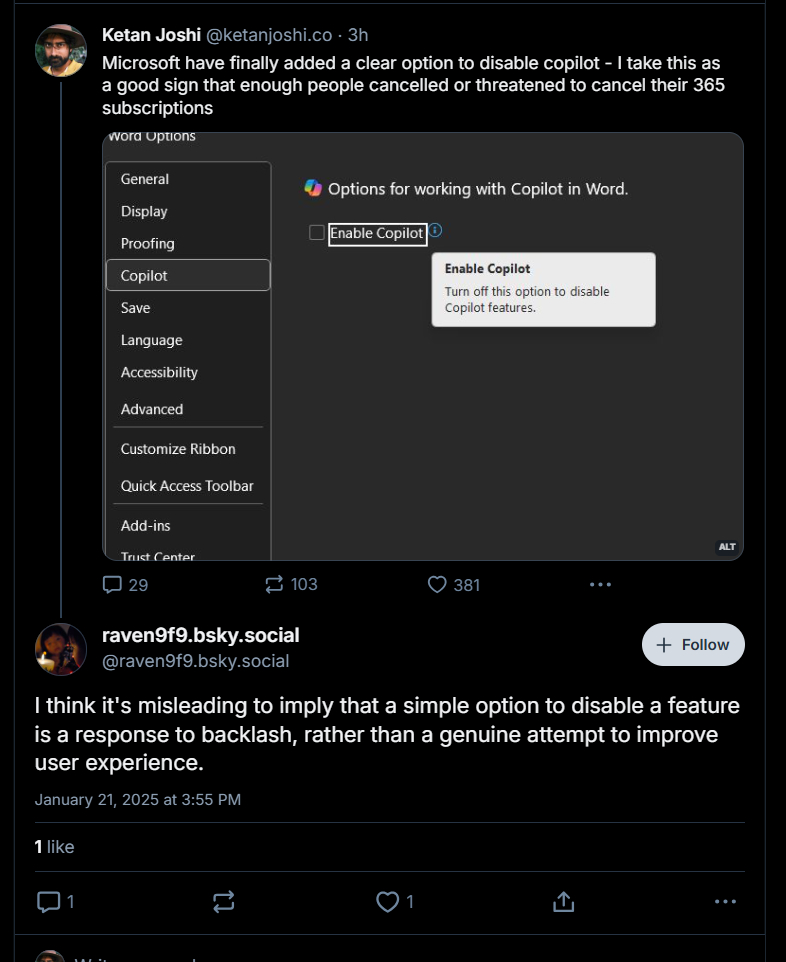The width and height of the screenshot is (786, 962).
Task: Repost Ketan Joshi's post with 103 reposts
Action: coord(291,584)
